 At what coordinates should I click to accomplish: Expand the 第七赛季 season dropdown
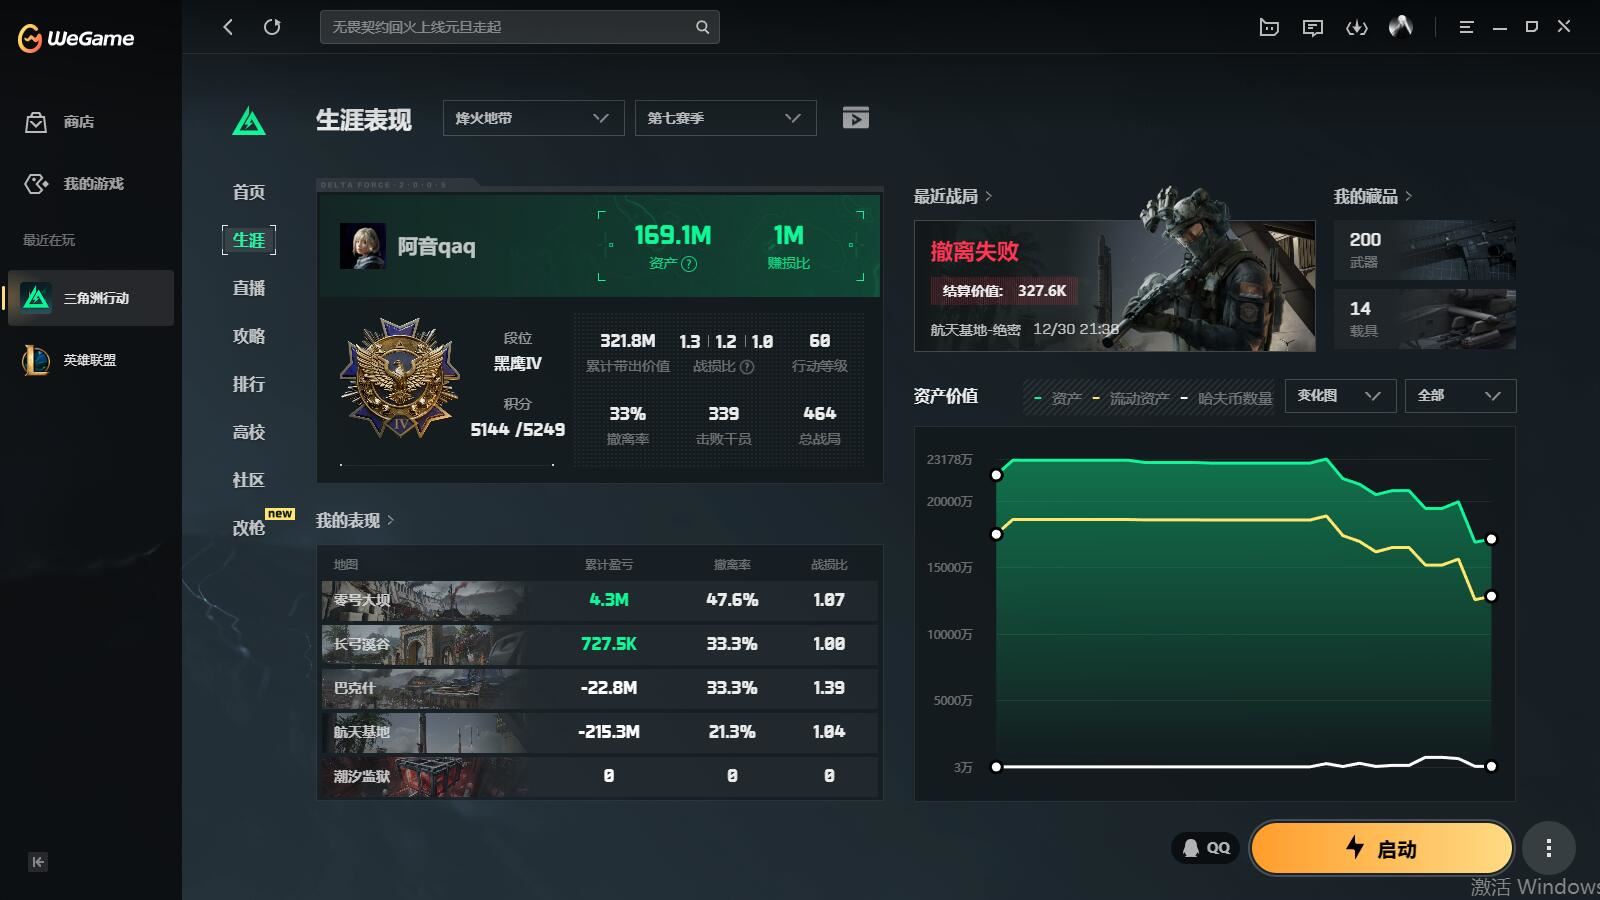click(725, 118)
